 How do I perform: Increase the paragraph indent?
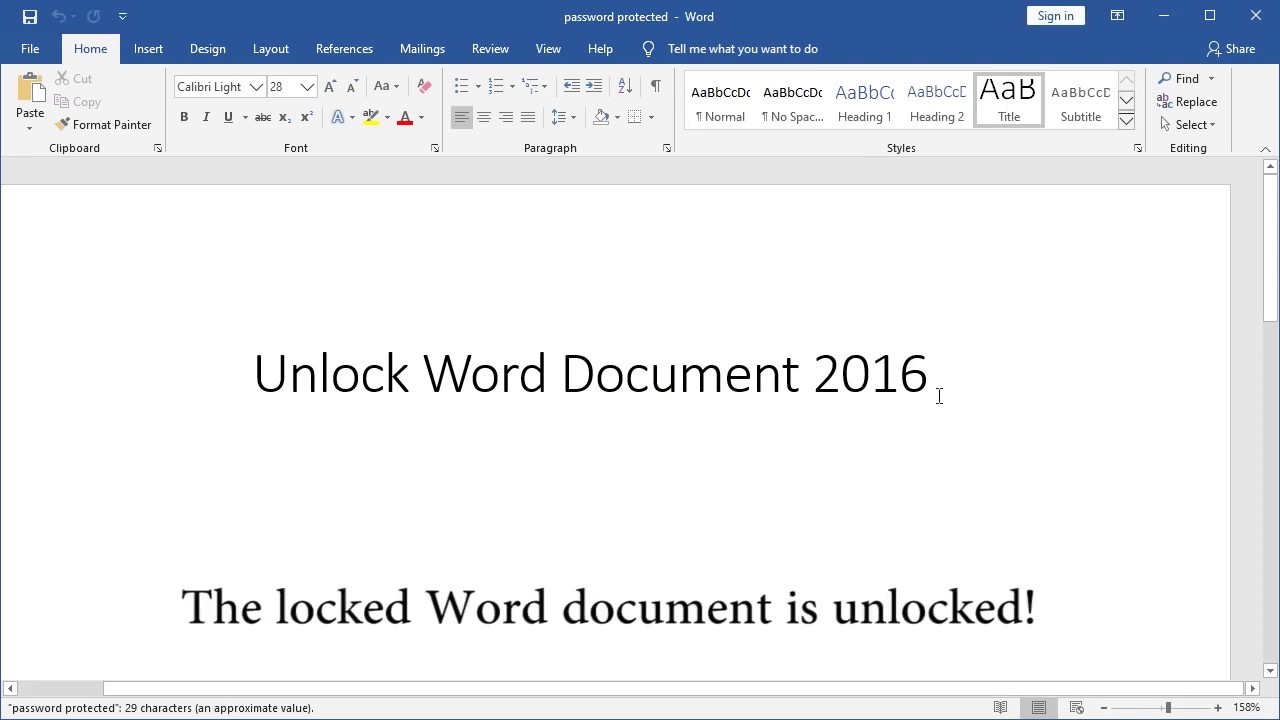click(594, 87)
